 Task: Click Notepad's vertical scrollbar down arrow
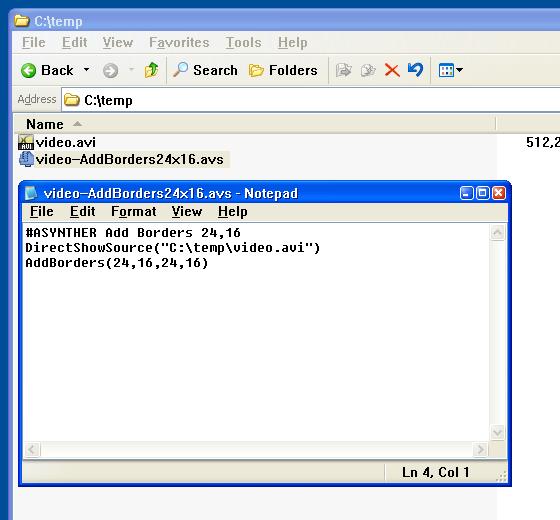(498, 432)
